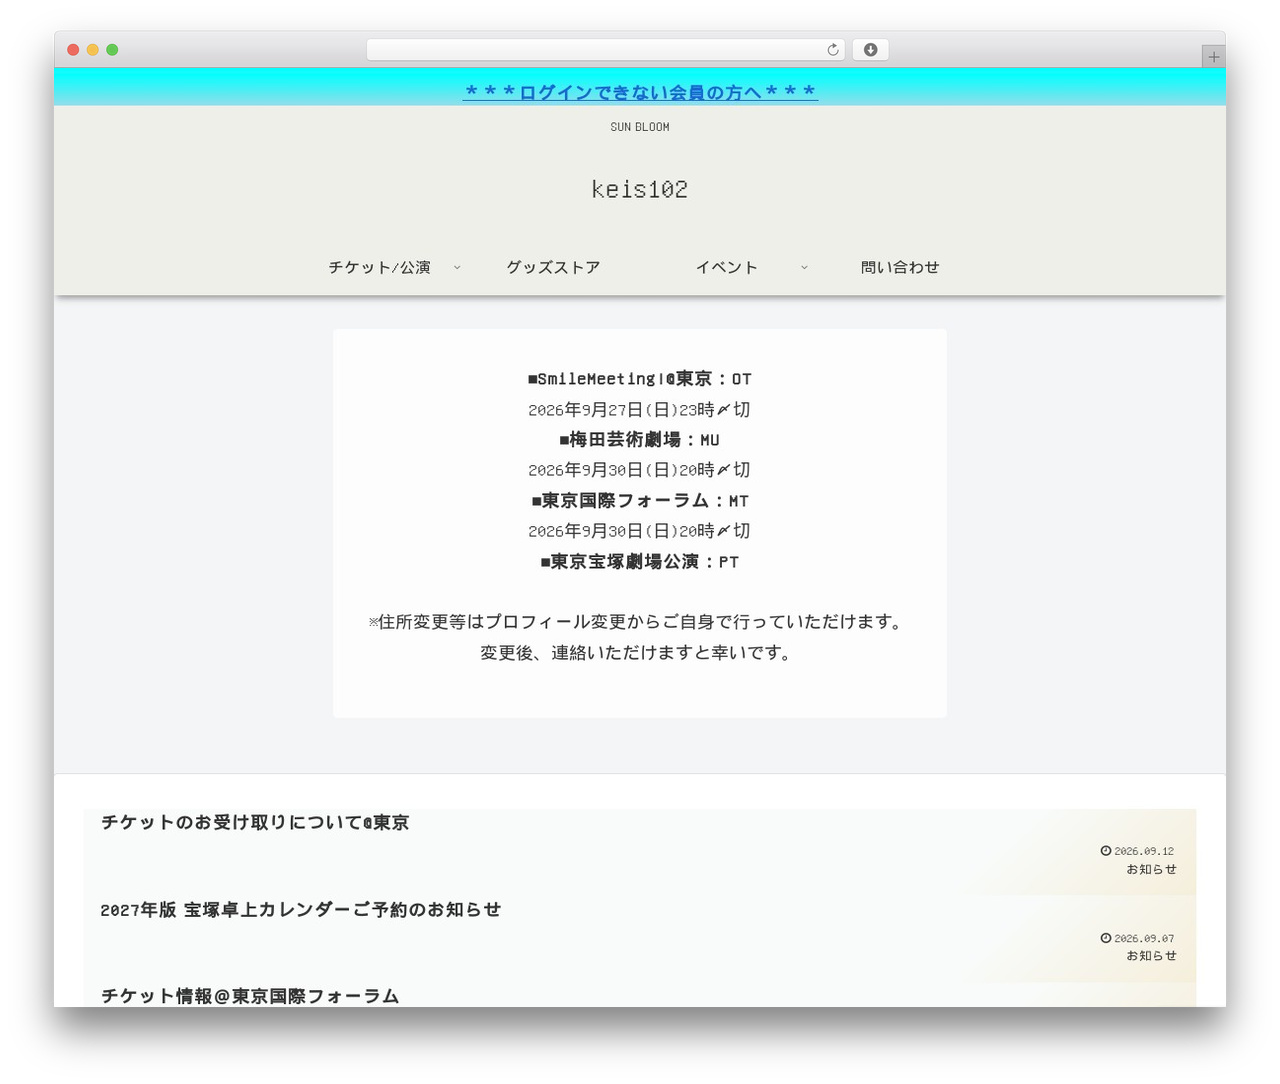1280x1084 pixels.
Task: Click the 東京宝塚劇場公演:PT heading
Action: pyautogui.click(x=640, y=562)
